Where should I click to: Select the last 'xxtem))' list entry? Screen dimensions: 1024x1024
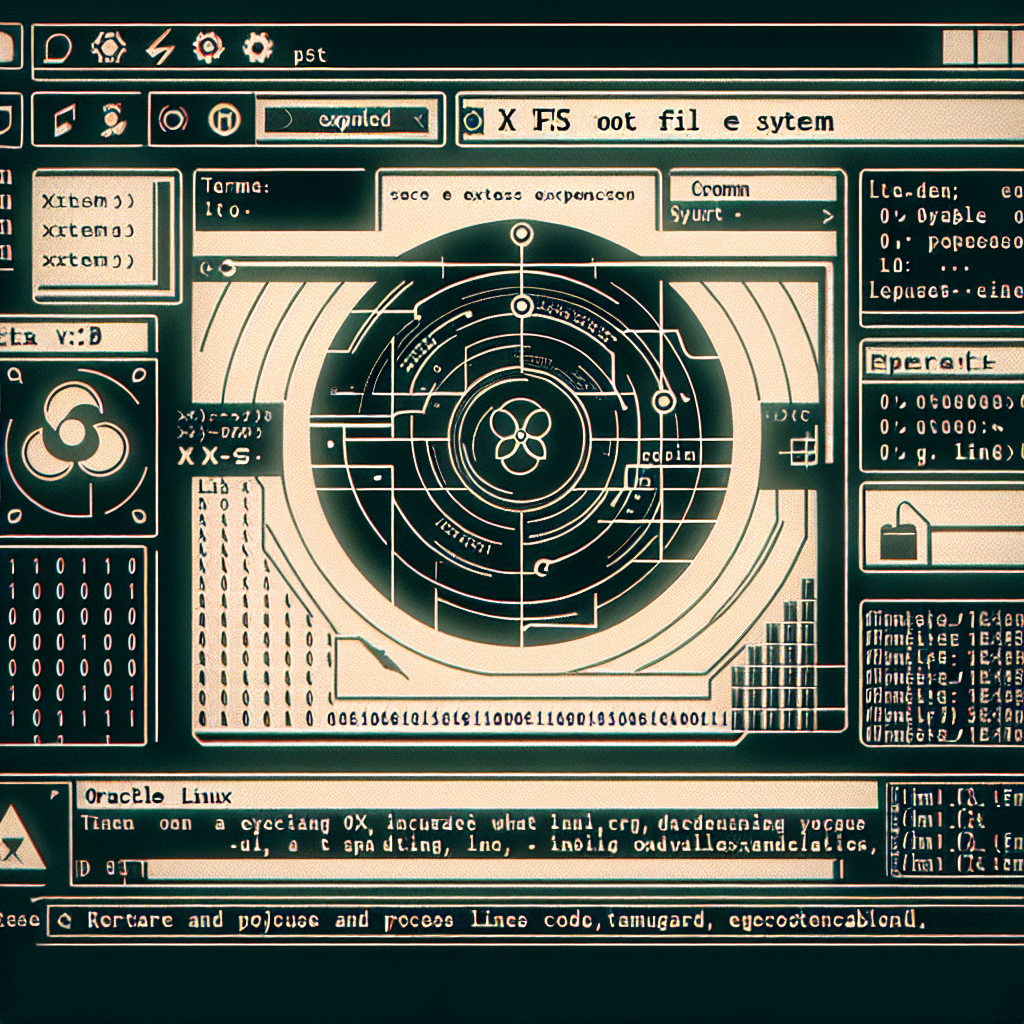pyautogui.click(x=88, y=261)
